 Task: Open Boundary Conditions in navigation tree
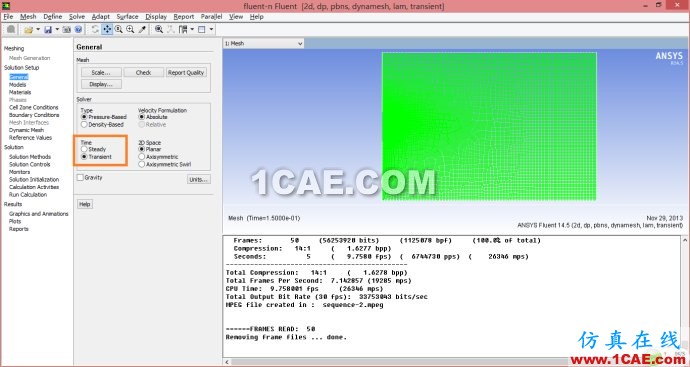click(x=34, y=115)
